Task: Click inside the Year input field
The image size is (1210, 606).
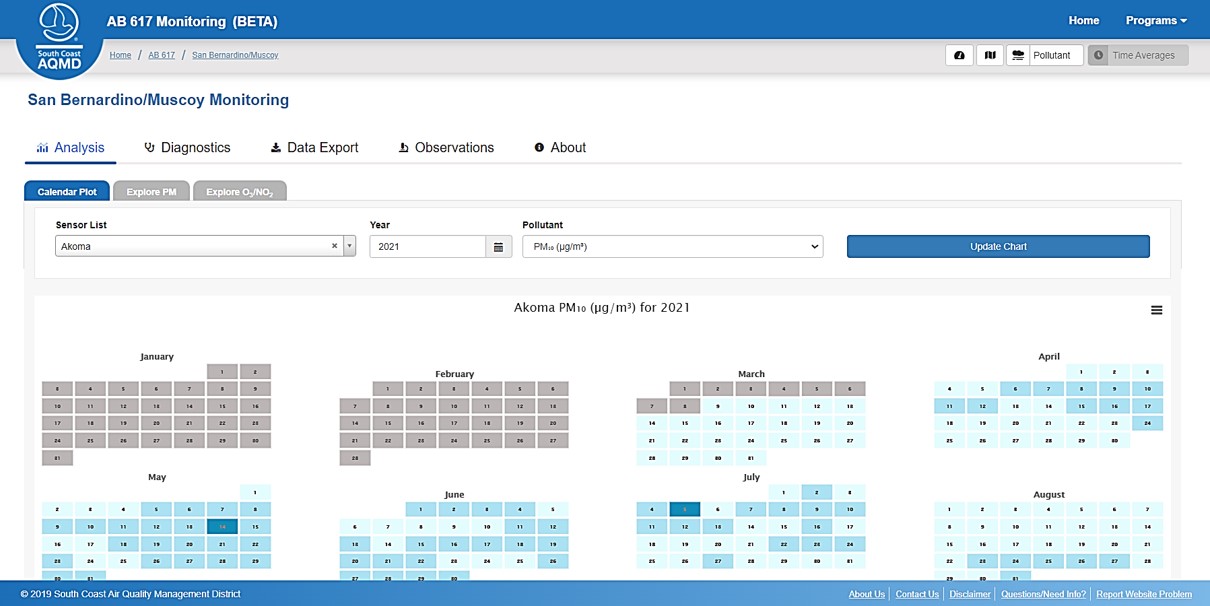Action: [x=427, y=247]
